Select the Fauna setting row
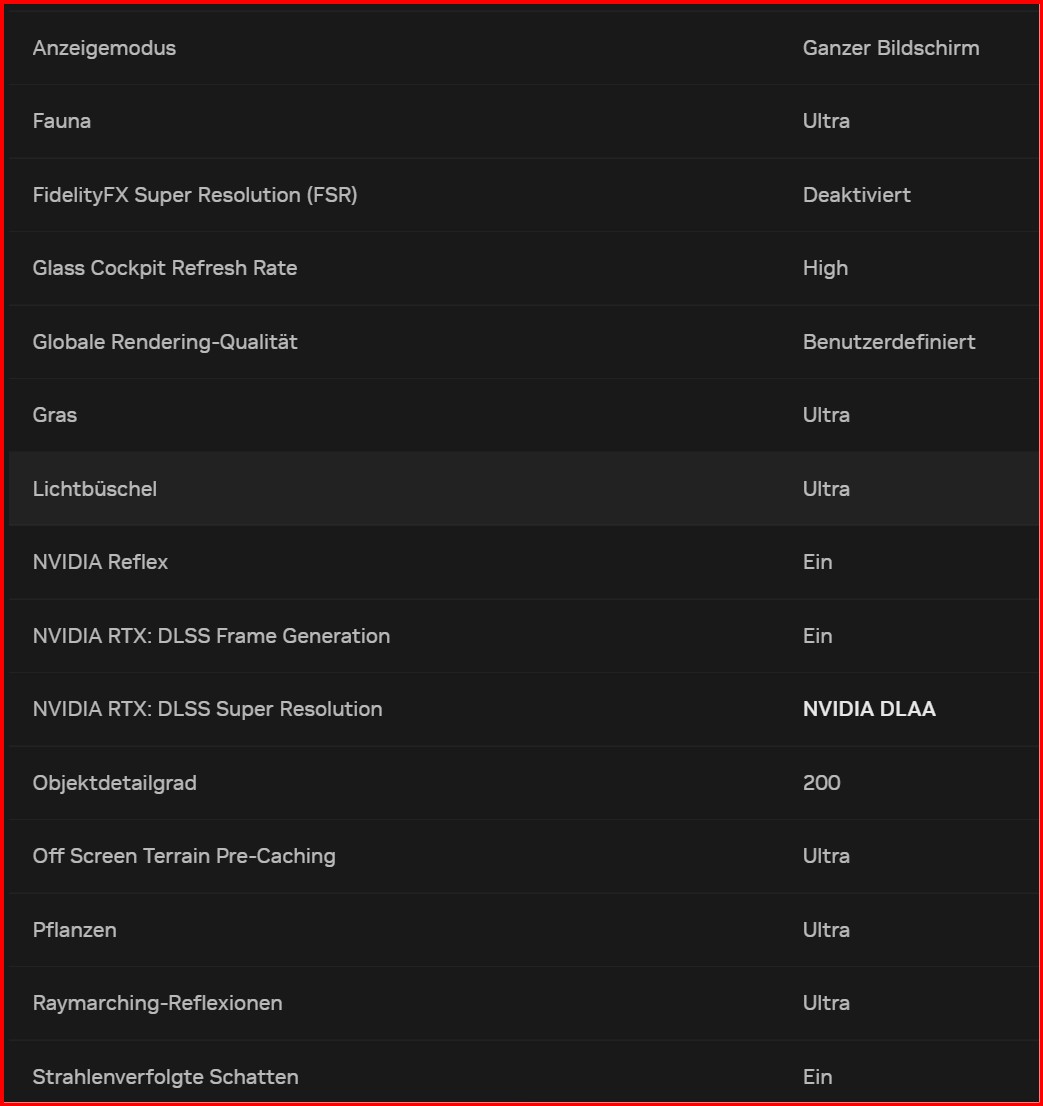This screenshot has width=1043, height=1106. point(62,121)
